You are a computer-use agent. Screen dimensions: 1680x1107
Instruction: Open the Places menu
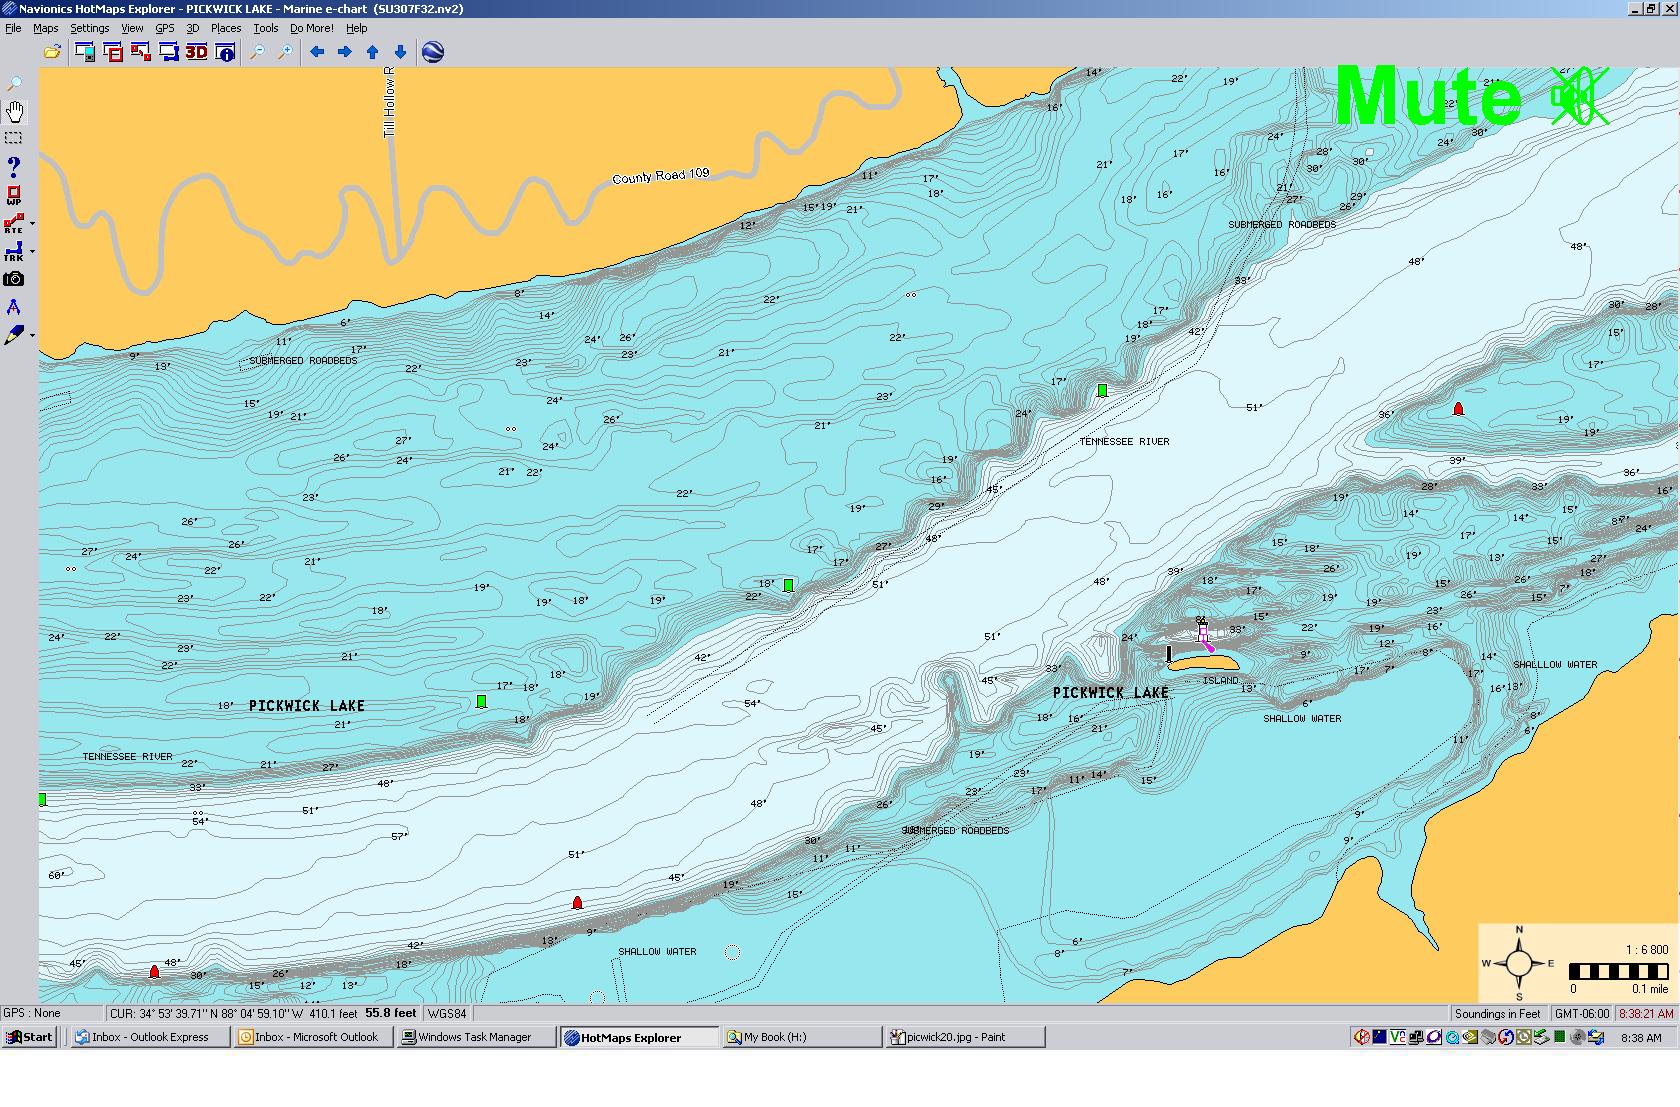[x=225, y=28]
